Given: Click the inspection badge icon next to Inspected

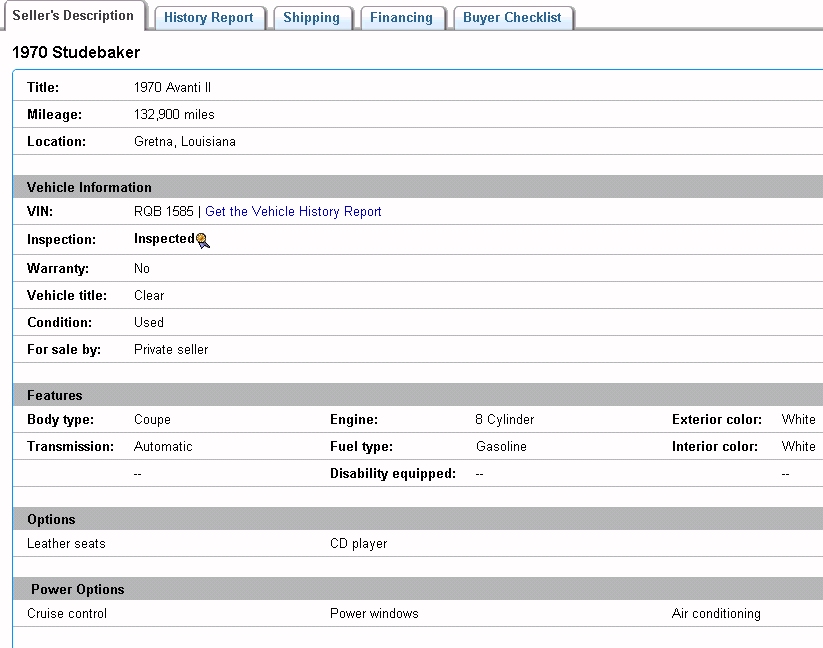Looking at the screenshot, I should point(203,240).
